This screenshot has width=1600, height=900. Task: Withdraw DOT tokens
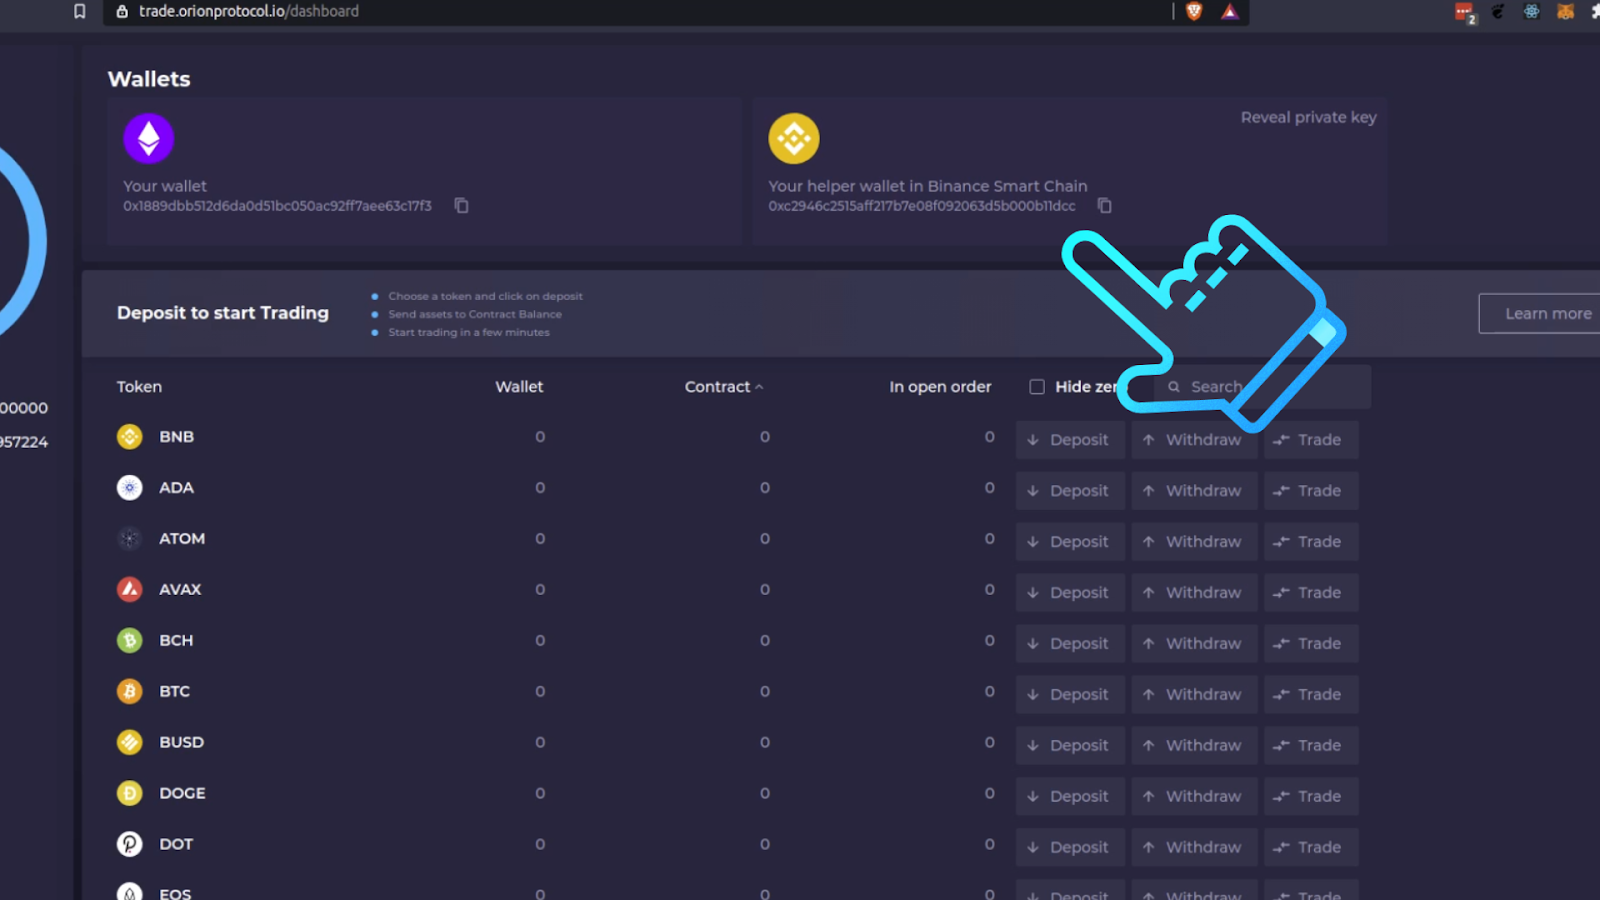[1194, 848]
